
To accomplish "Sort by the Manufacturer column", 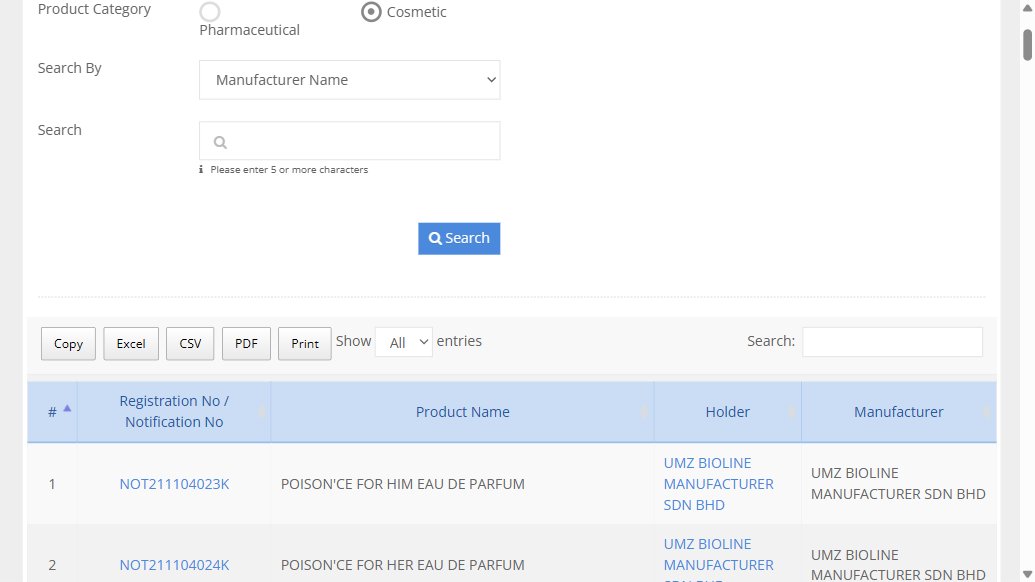I will click(898, 412).
